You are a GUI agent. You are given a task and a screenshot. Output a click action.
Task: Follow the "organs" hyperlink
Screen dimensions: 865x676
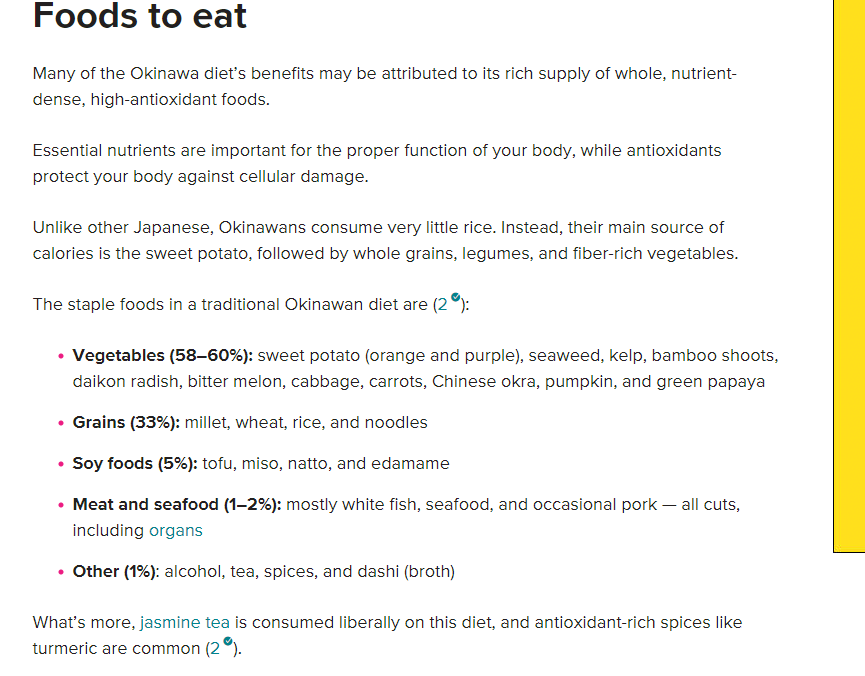176,530
